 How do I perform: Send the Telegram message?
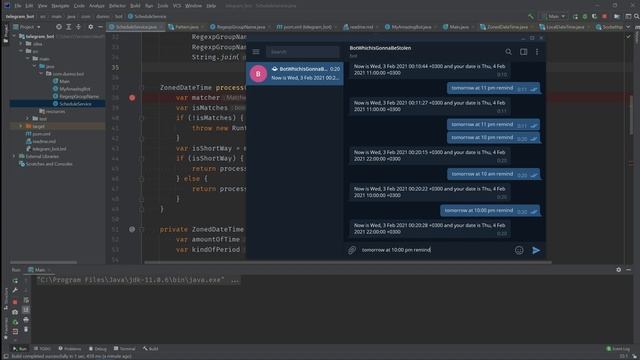pos(536,250)
